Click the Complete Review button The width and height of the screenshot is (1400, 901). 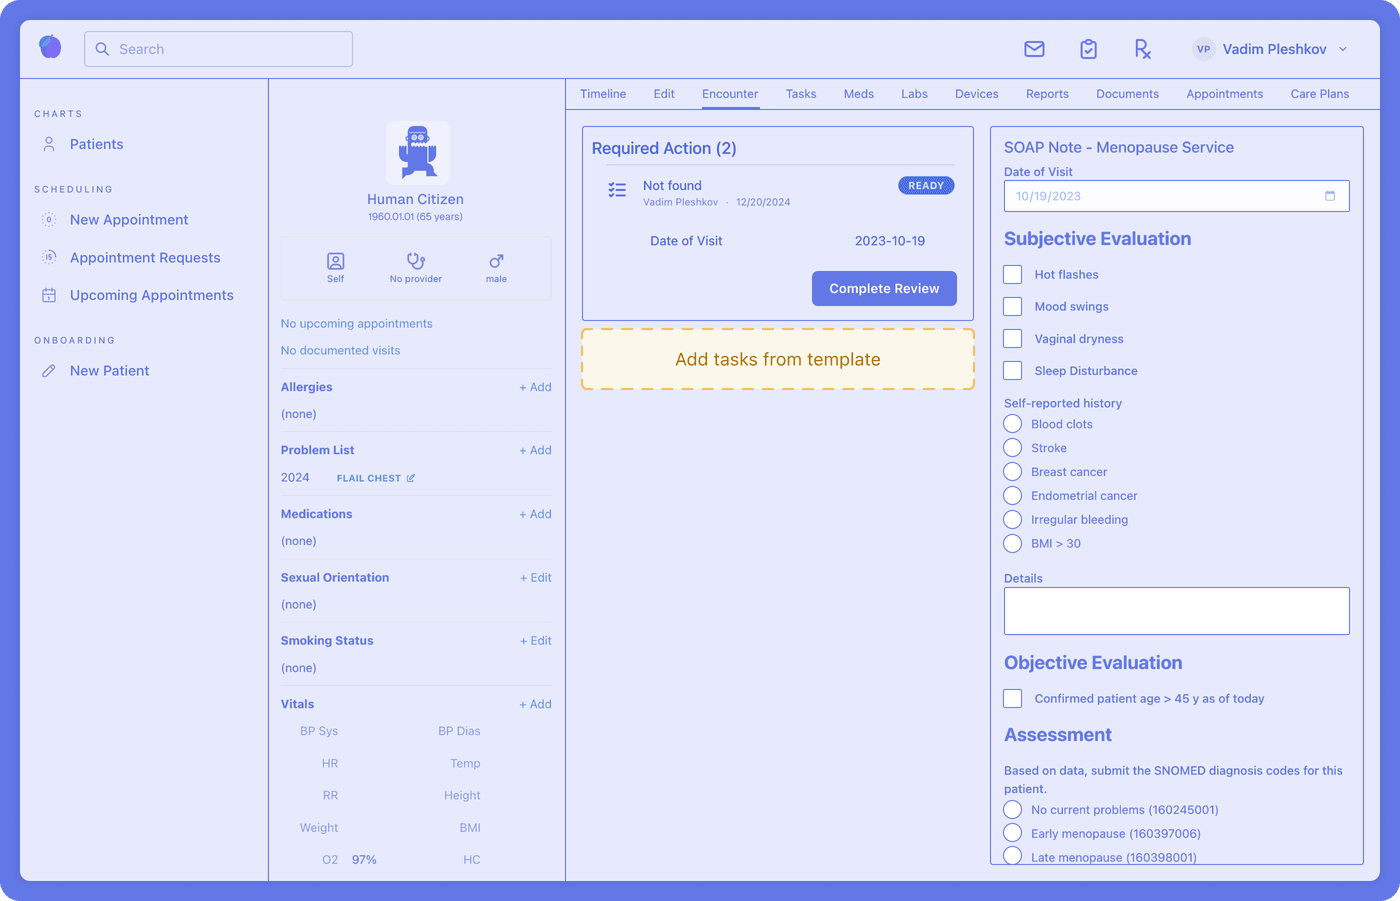[x=884, y=288]
